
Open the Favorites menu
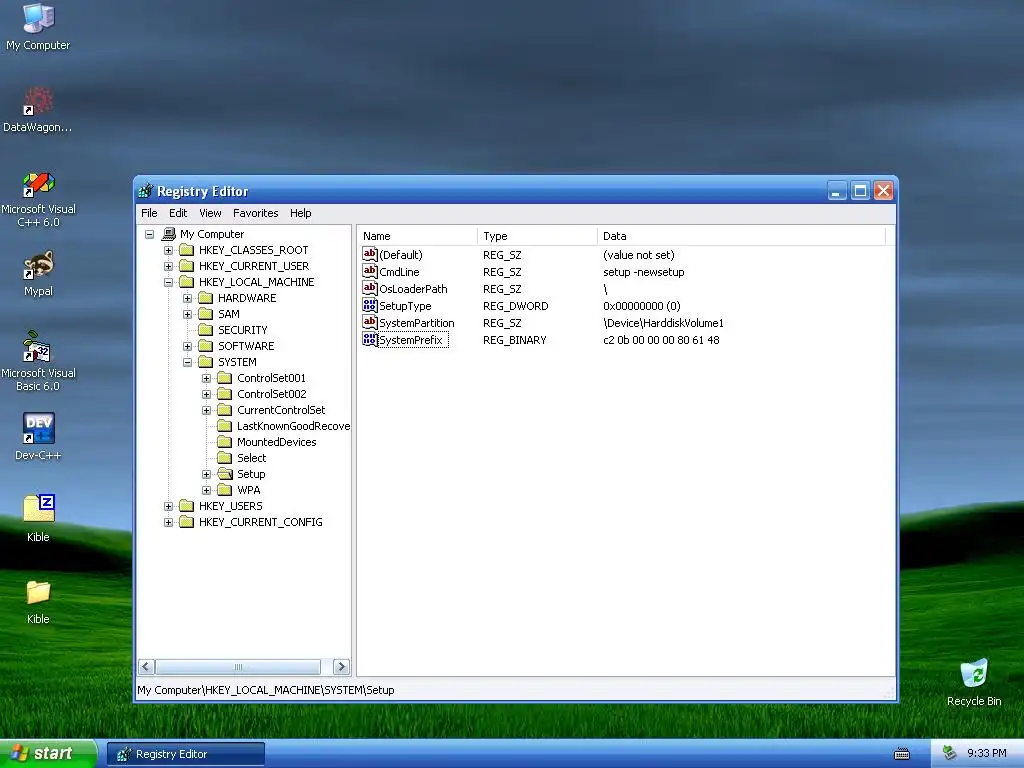[255, 213]
